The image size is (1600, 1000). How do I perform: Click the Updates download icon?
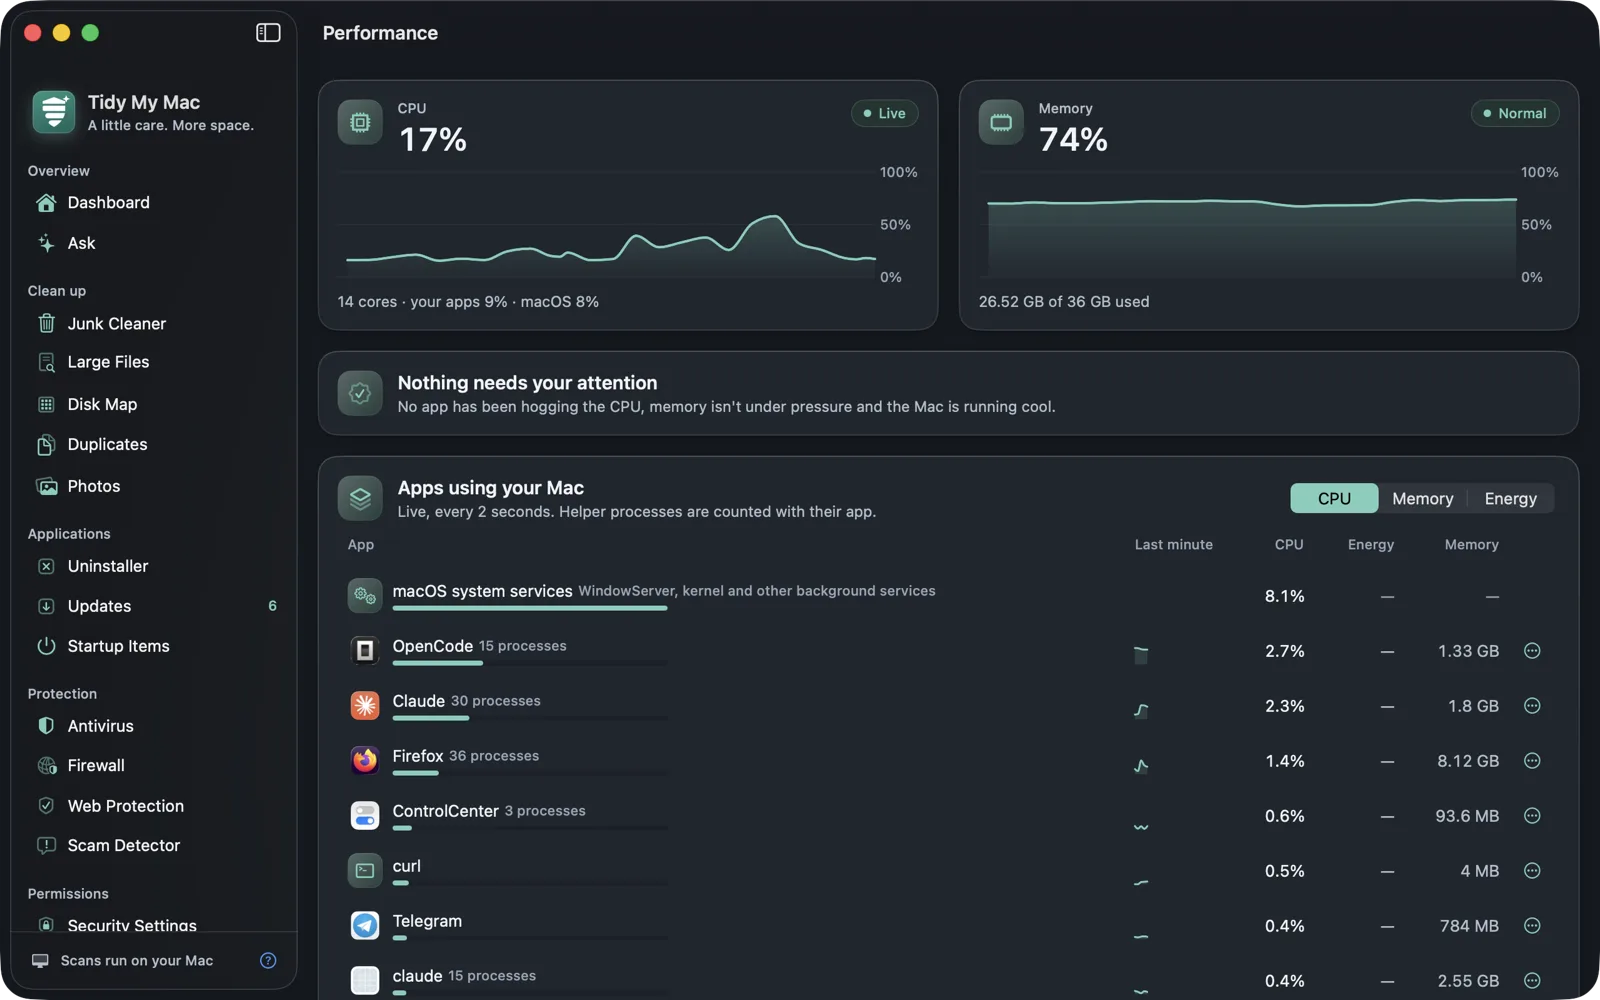[x=46, y=606]
